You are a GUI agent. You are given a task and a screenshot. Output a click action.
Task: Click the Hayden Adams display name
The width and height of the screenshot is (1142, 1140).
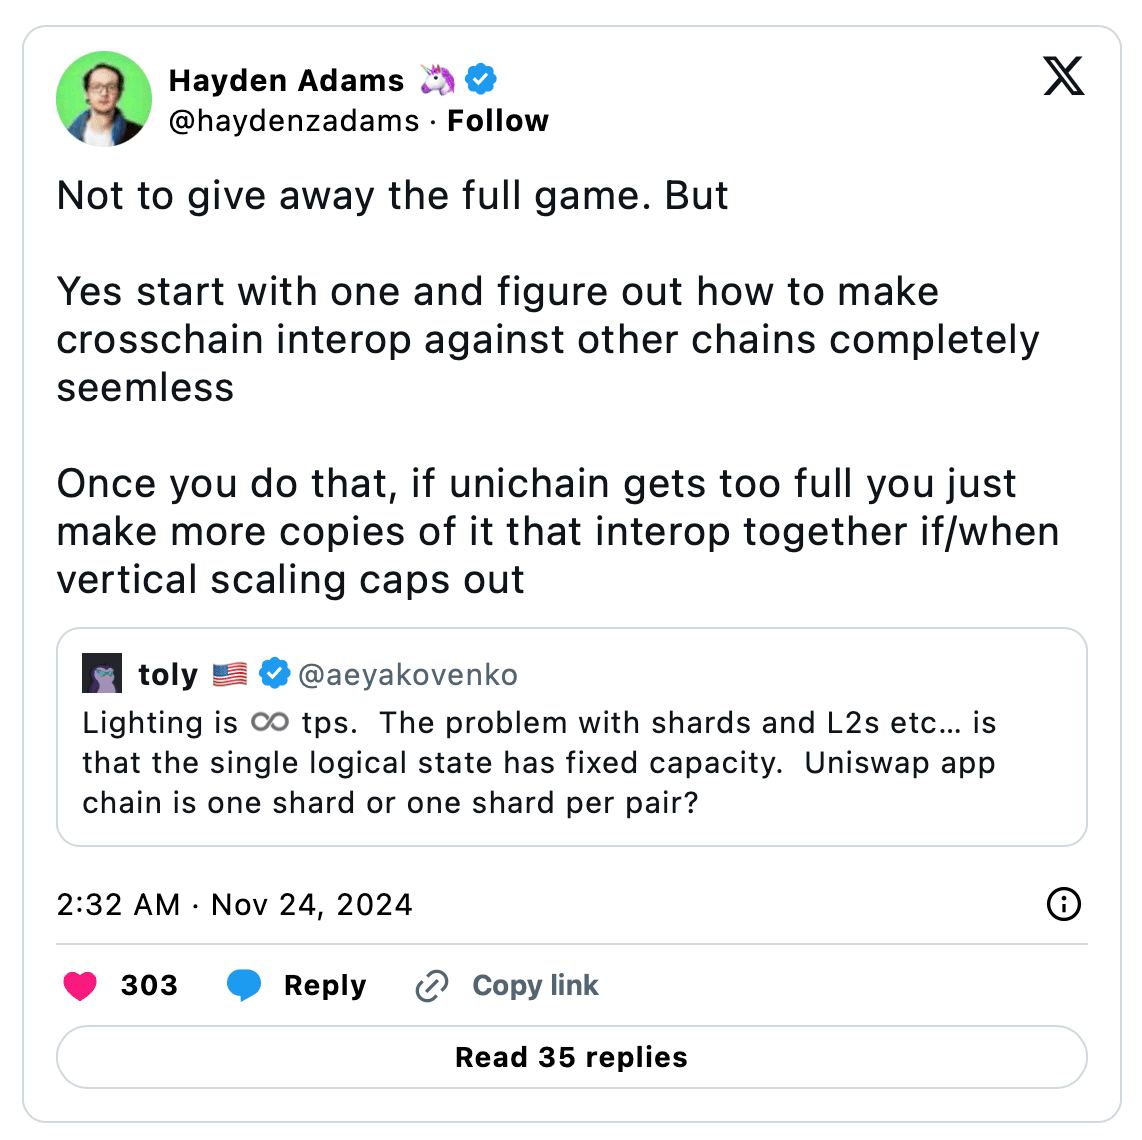click(x=286, y=80)
